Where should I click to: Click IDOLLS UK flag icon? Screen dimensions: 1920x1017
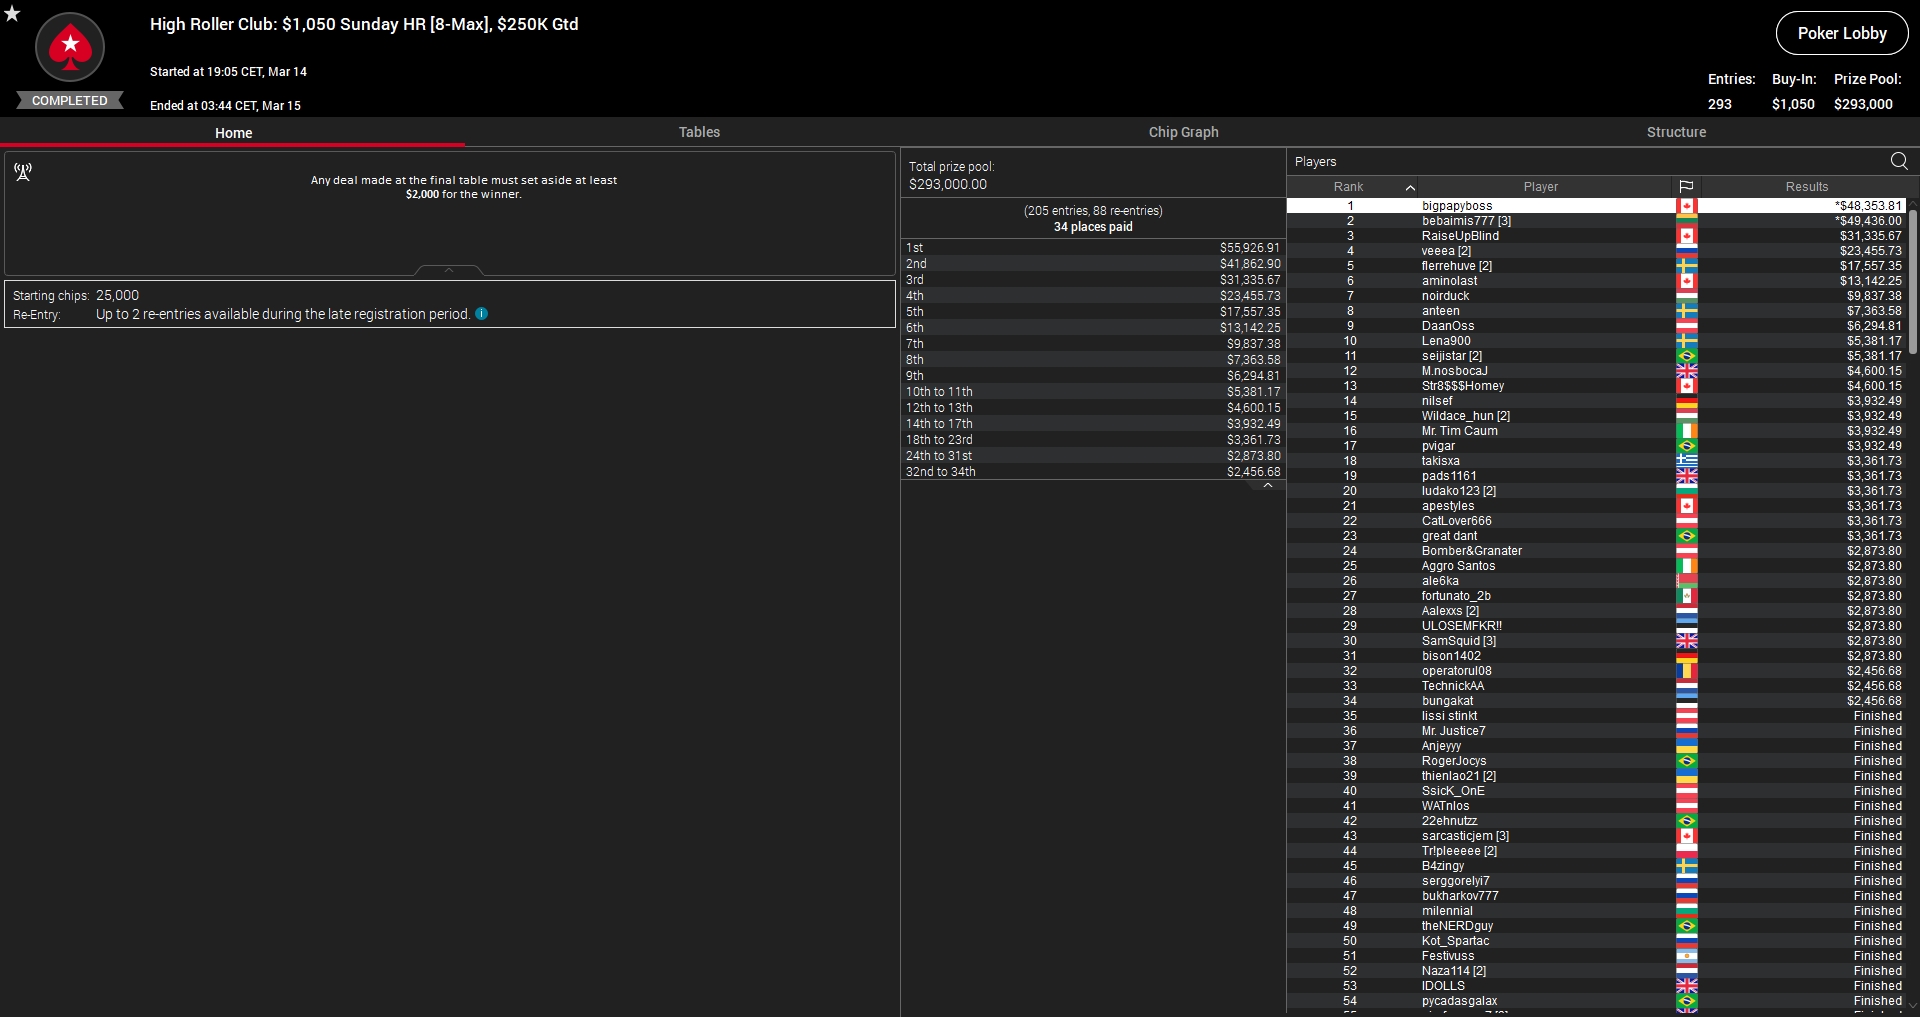pos(1687,986)
